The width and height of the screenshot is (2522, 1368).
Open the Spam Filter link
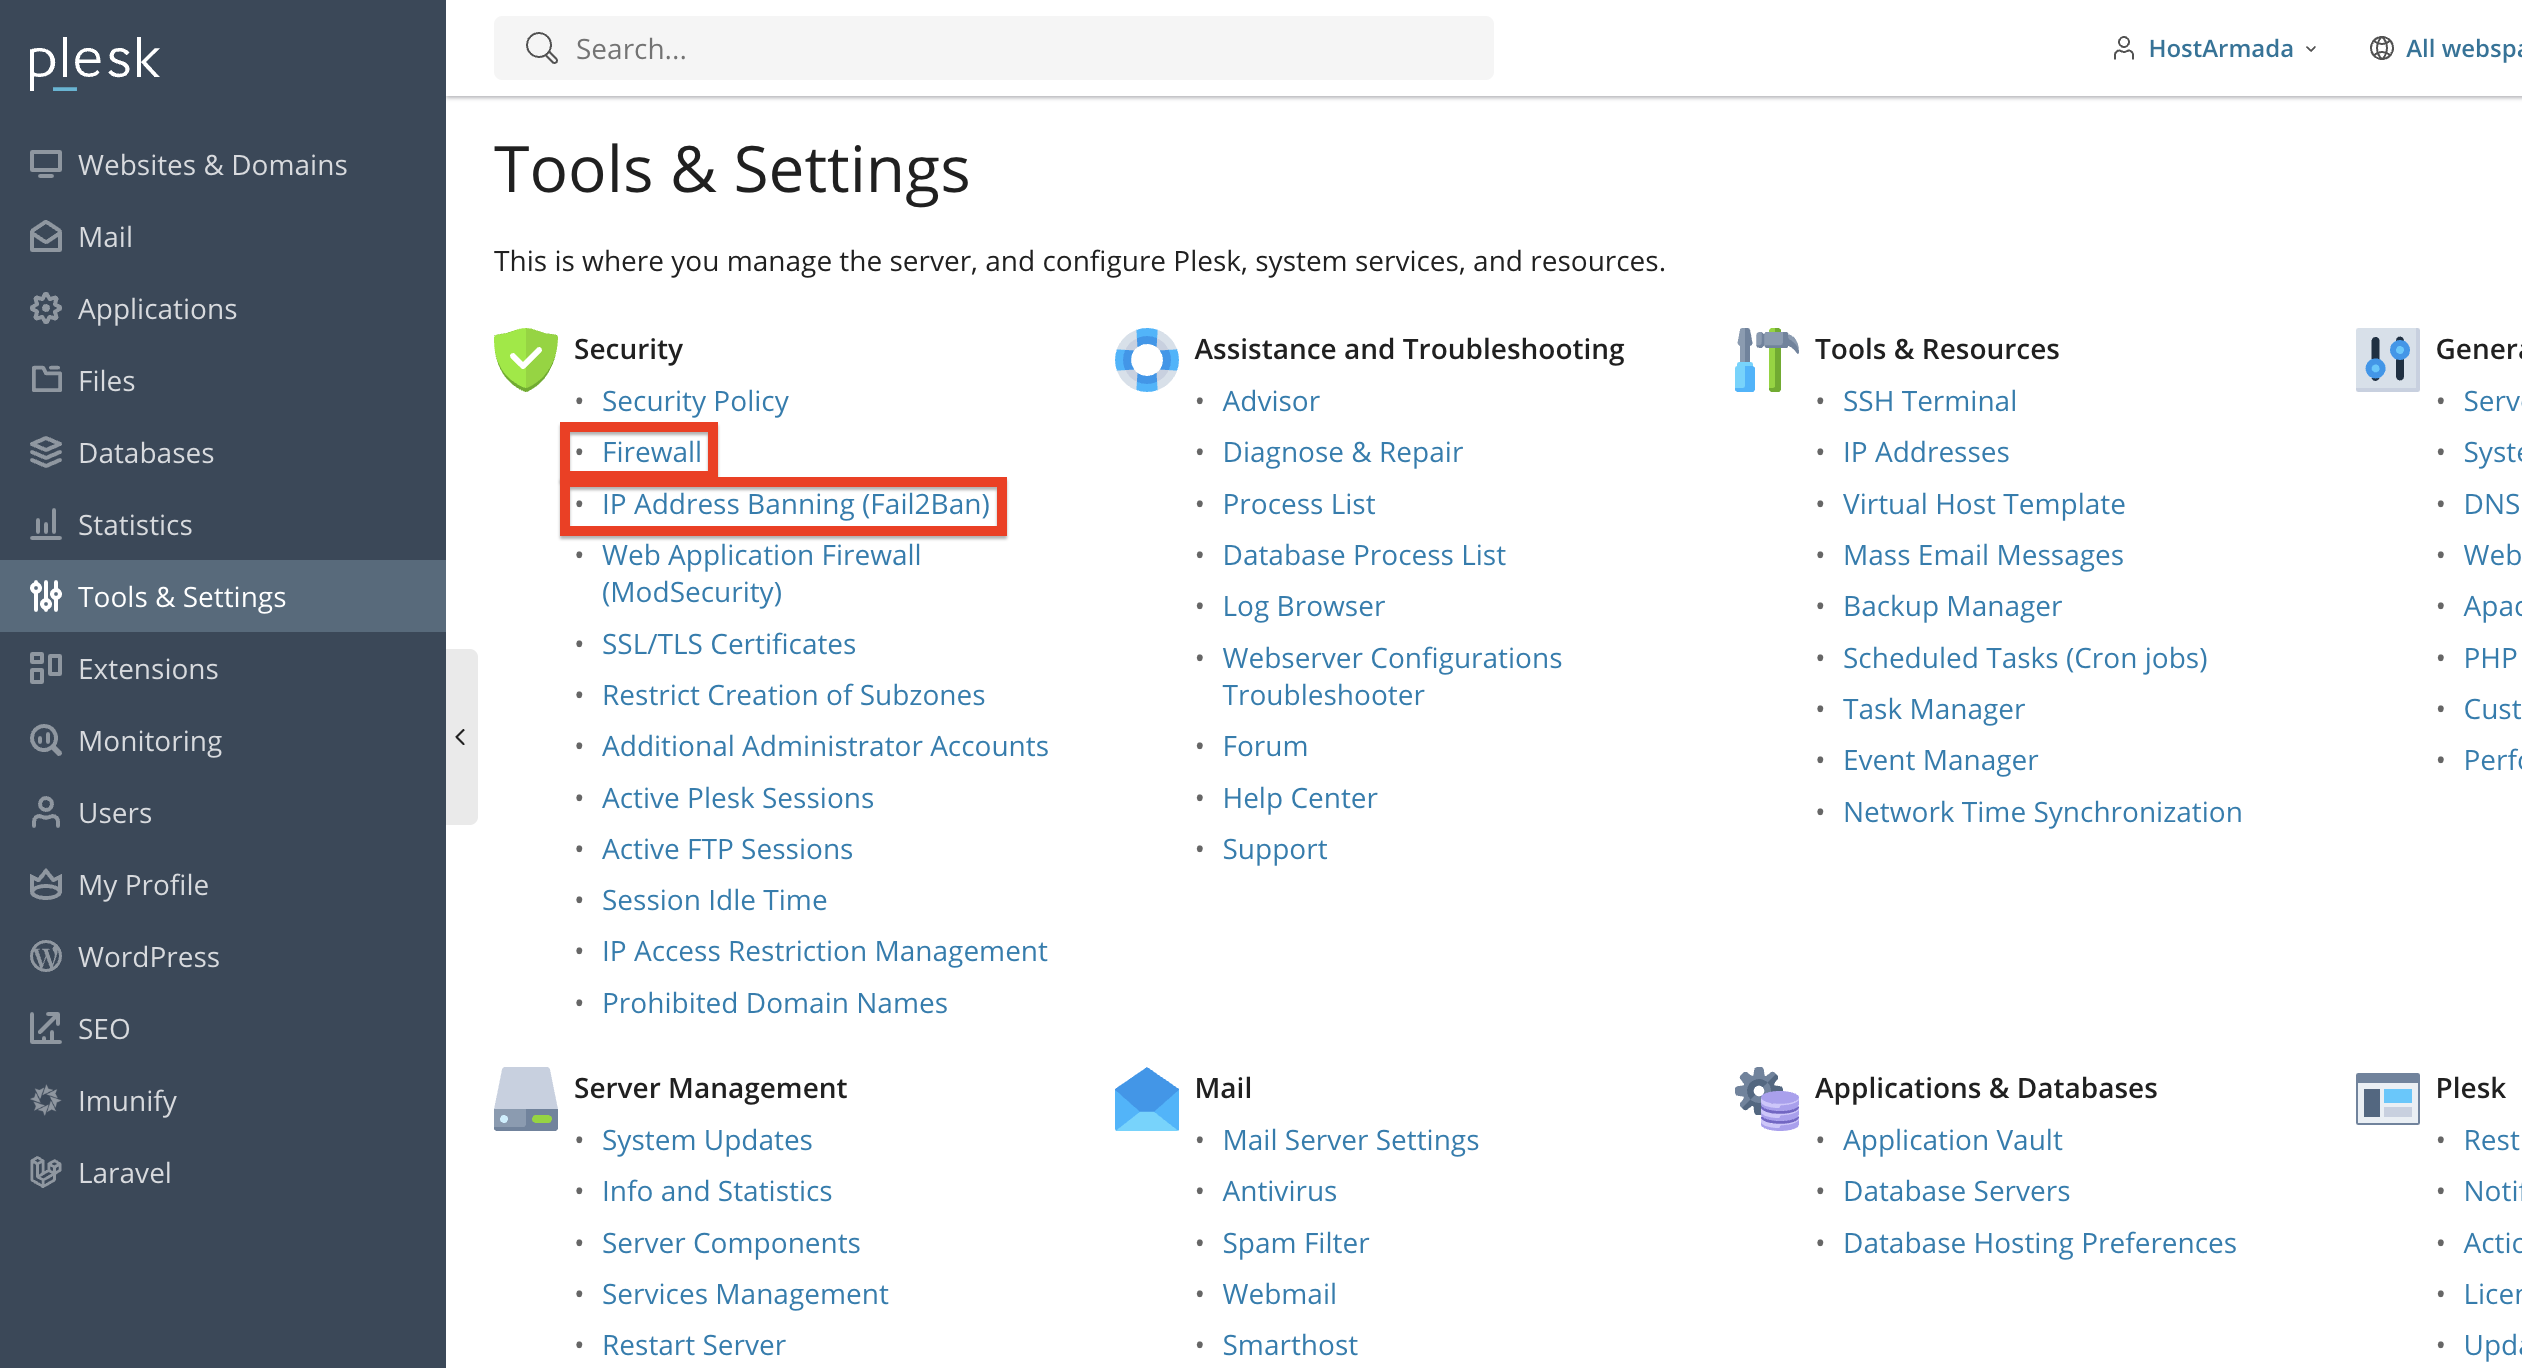(1295, 1243)
